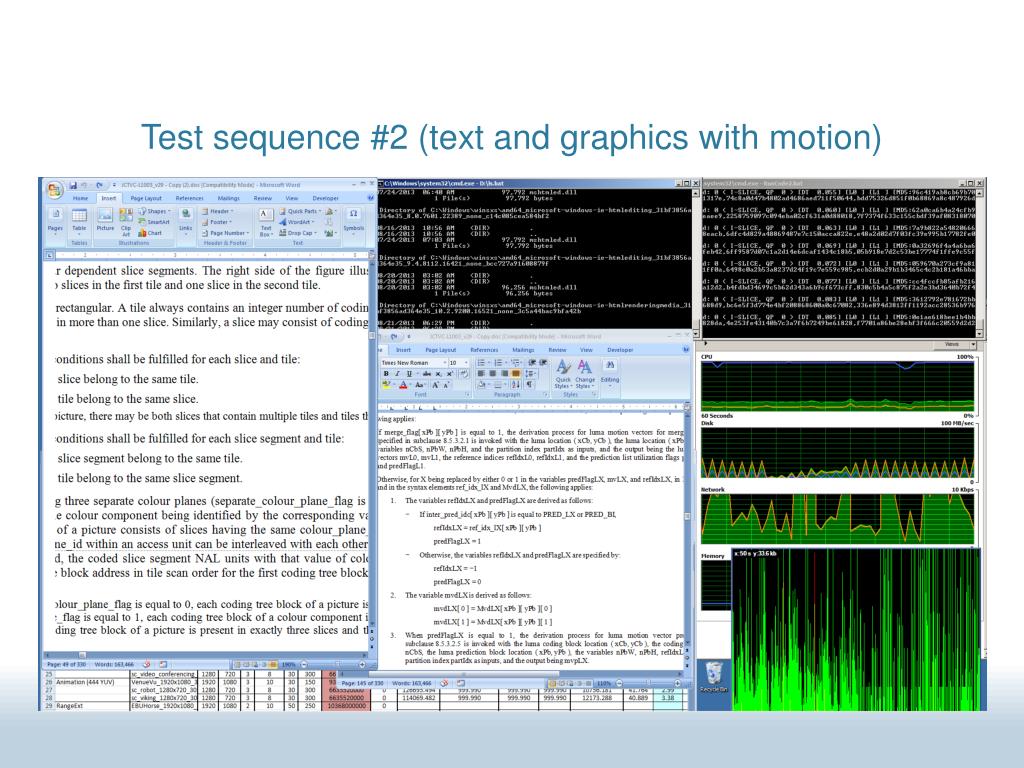Toggle Bold in the second Word window

tap(386, 374)
